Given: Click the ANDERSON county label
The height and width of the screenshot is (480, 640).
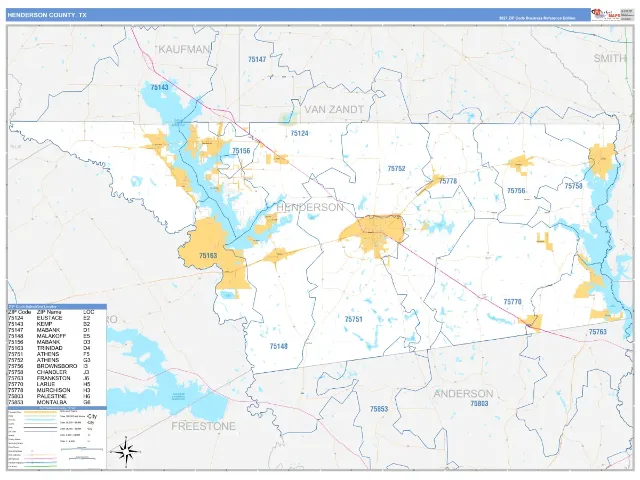Looking at the screenshot, I should [463, 394].
